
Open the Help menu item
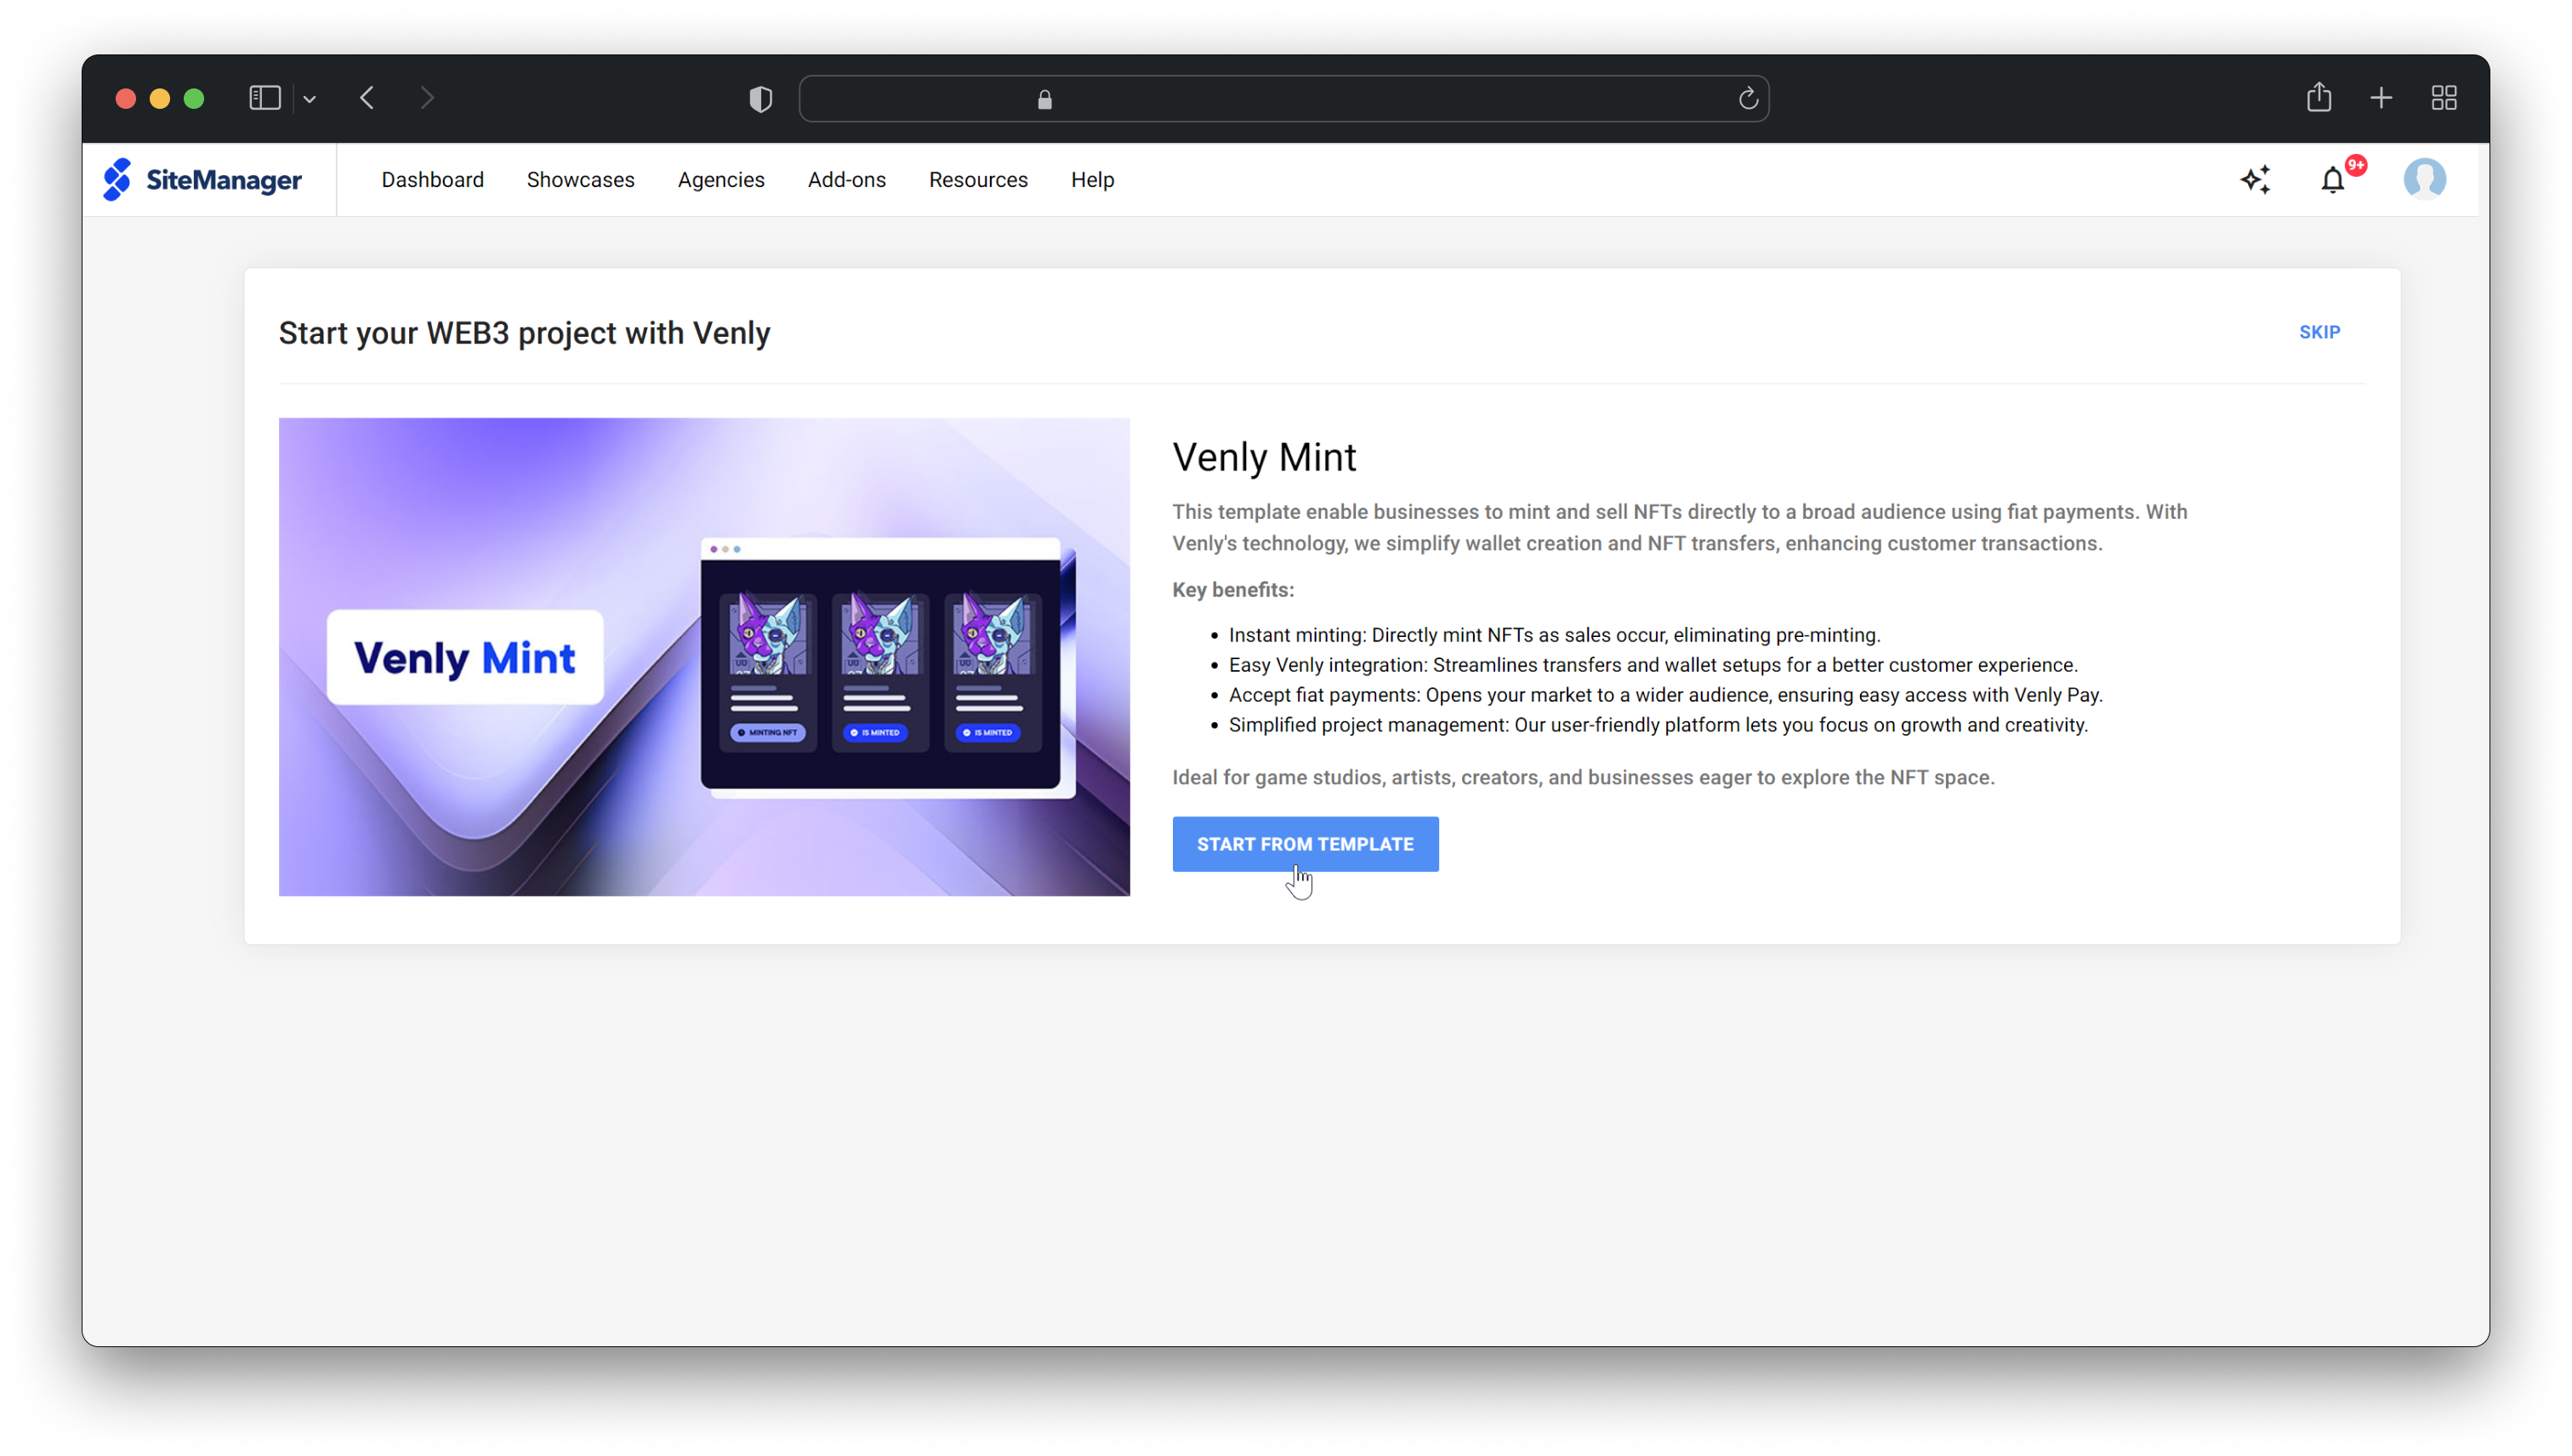point(1092,180)
